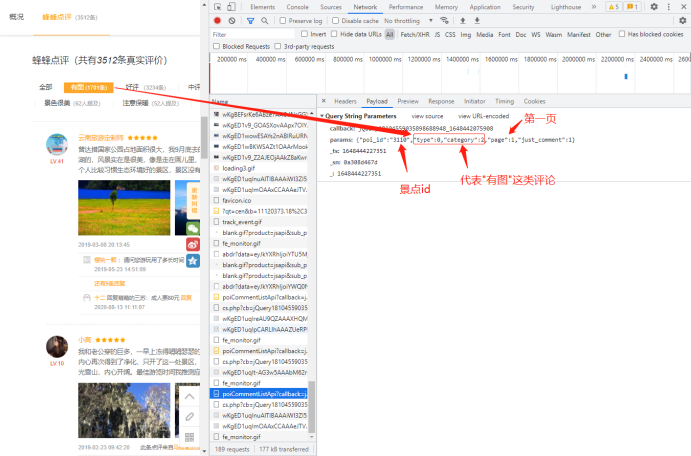This screenshot has height=456, width=691.
Task: Open the Timing request tab
Action: pos(505,101)
